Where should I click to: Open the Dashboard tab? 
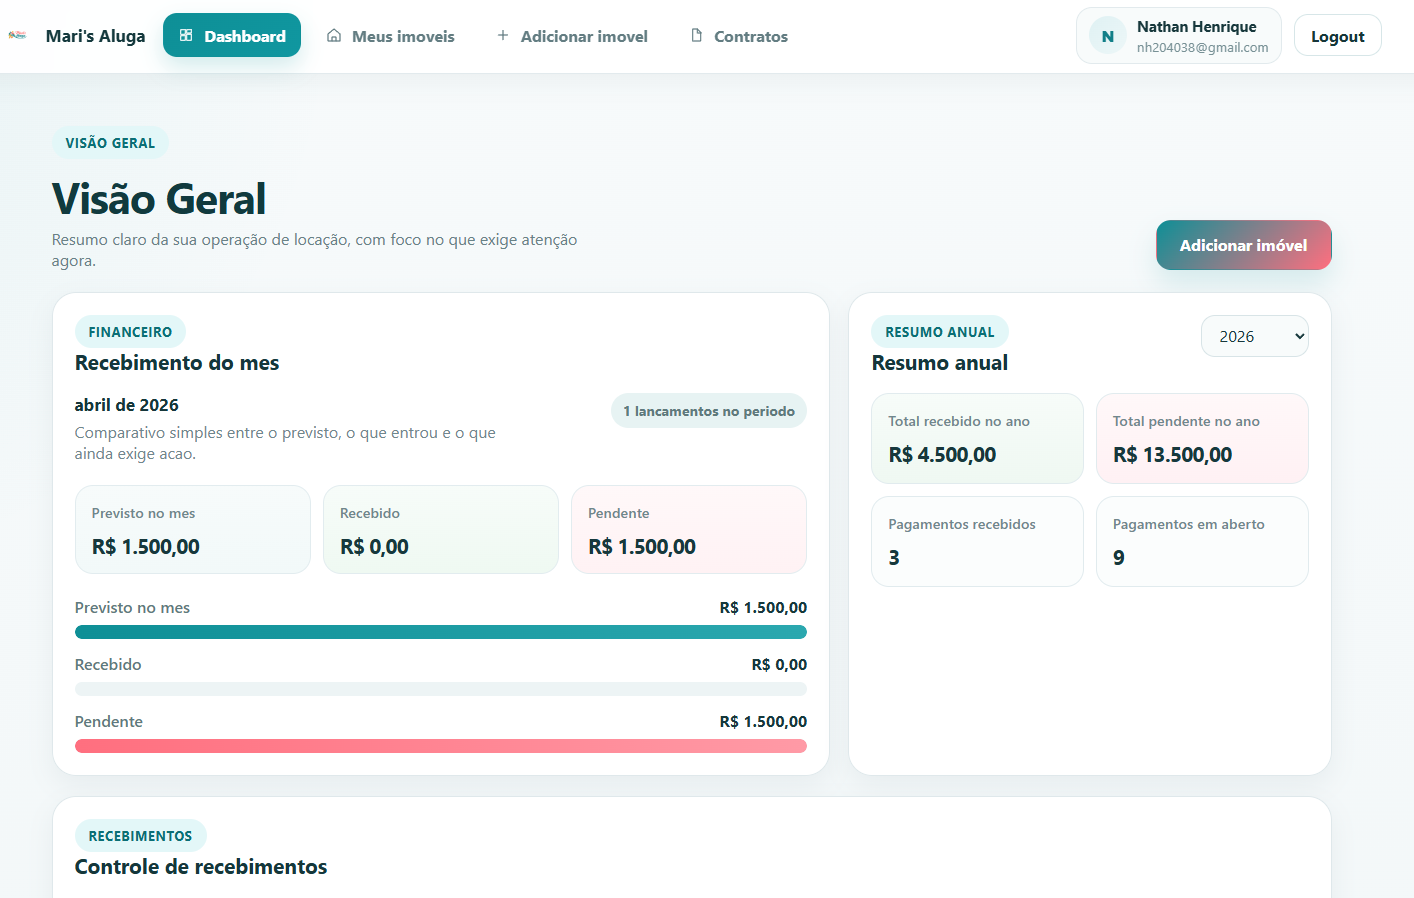coord(232,35)
